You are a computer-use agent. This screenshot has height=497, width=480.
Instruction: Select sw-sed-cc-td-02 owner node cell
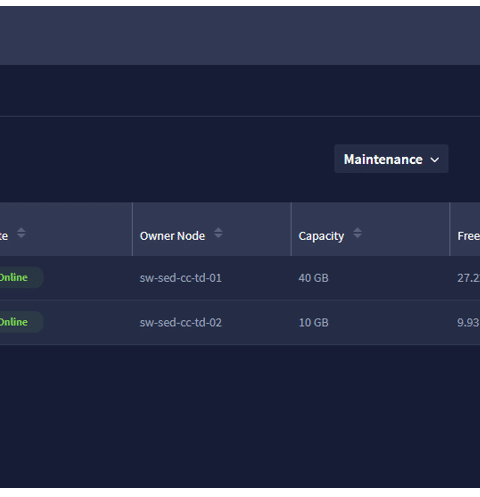pos(181,322)
